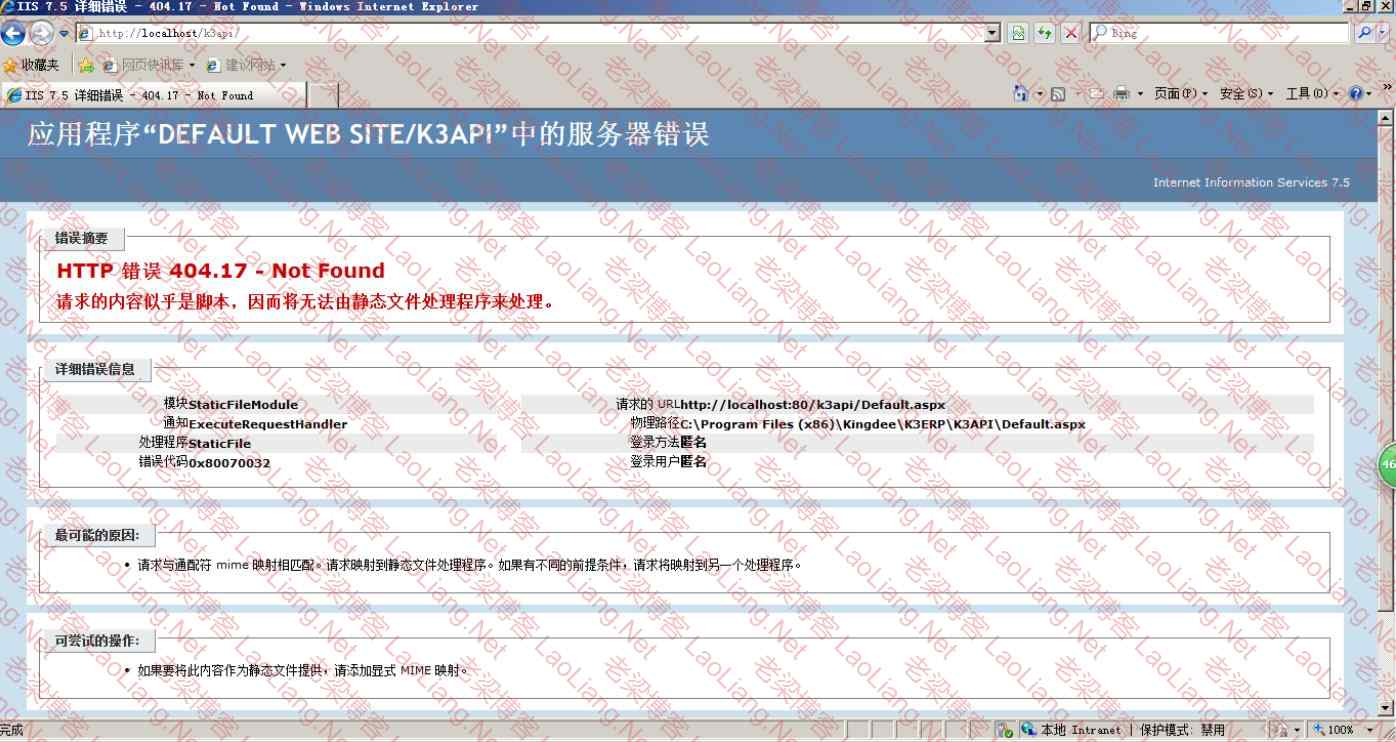
Task: Click the Print icon in command bar
Action: (x=1122, y=94)
